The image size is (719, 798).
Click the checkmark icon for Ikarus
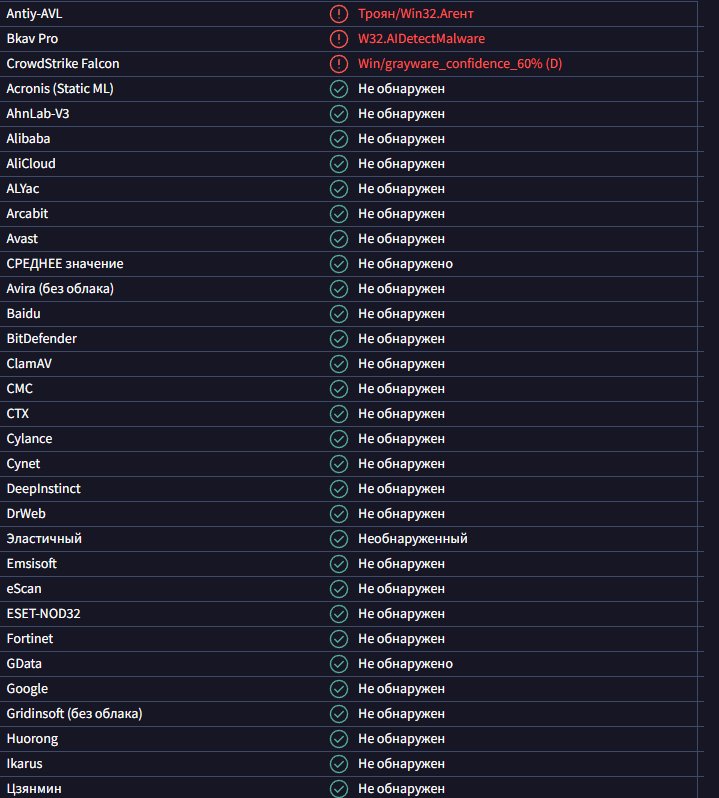[x=339, y=764]
